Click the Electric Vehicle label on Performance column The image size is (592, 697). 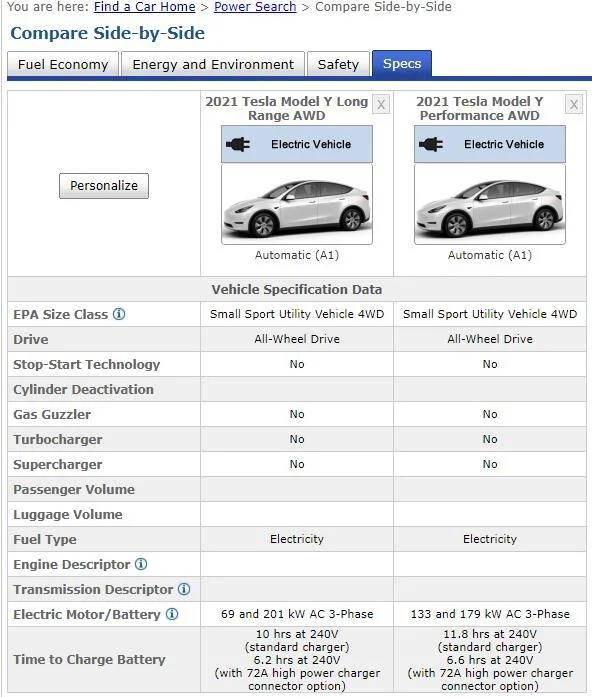[x=504, y=144]
